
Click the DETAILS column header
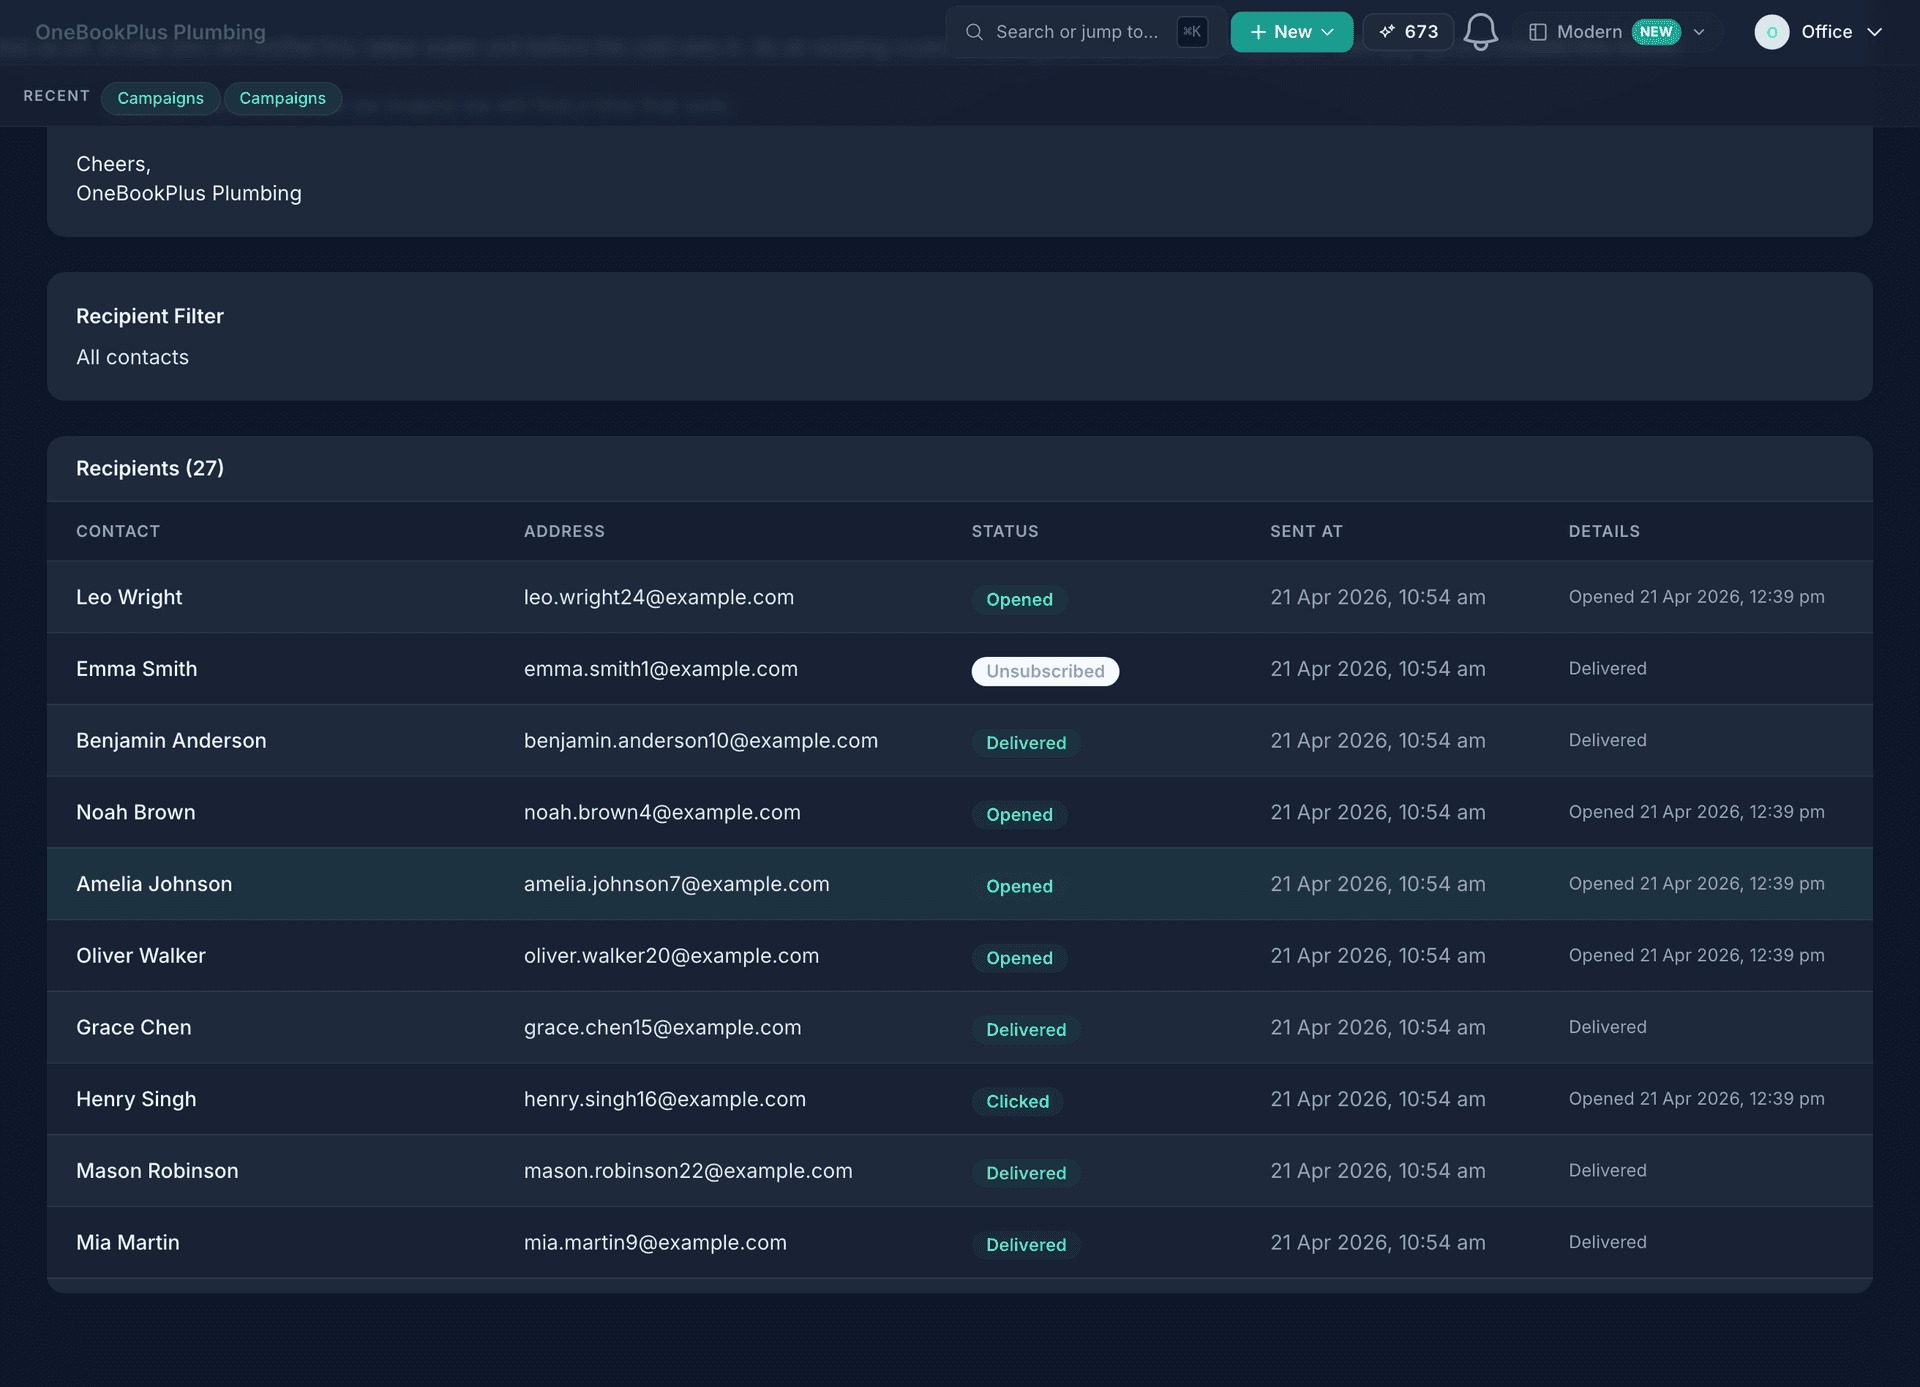pos(1604,531)
